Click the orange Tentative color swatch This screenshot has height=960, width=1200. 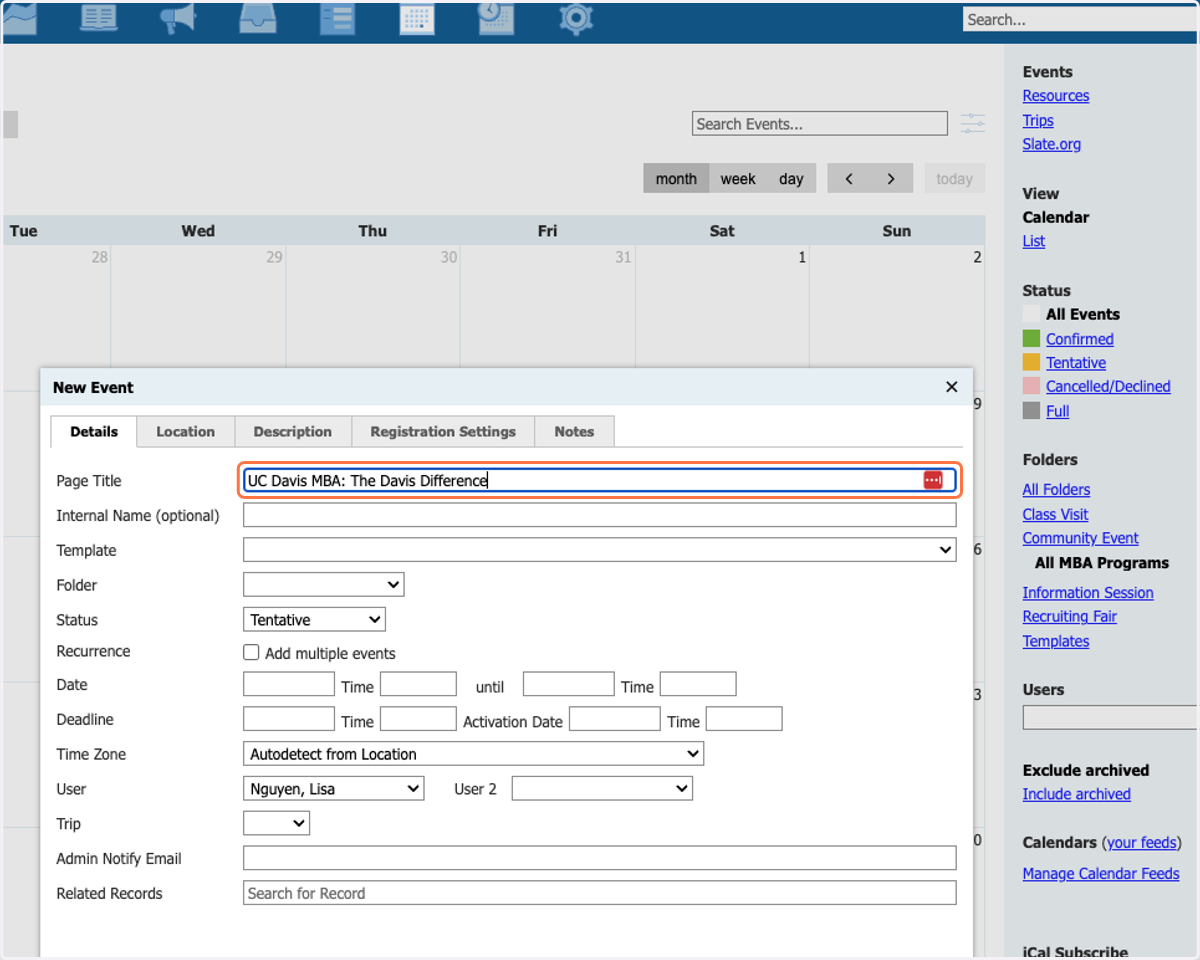click(x=1032, y=363)
